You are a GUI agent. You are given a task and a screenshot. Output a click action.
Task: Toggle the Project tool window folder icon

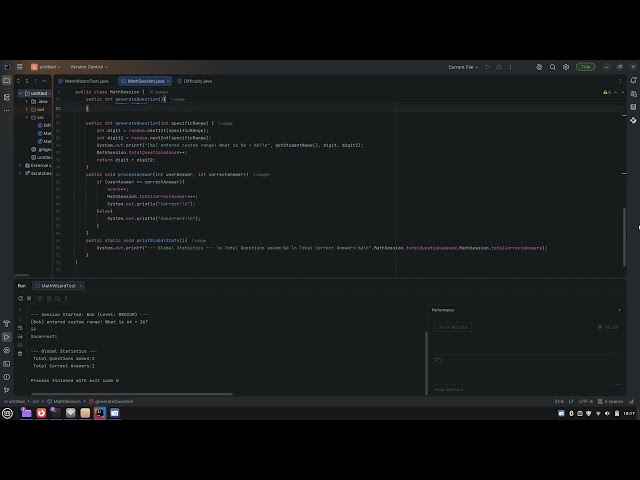tap(7, 80)
